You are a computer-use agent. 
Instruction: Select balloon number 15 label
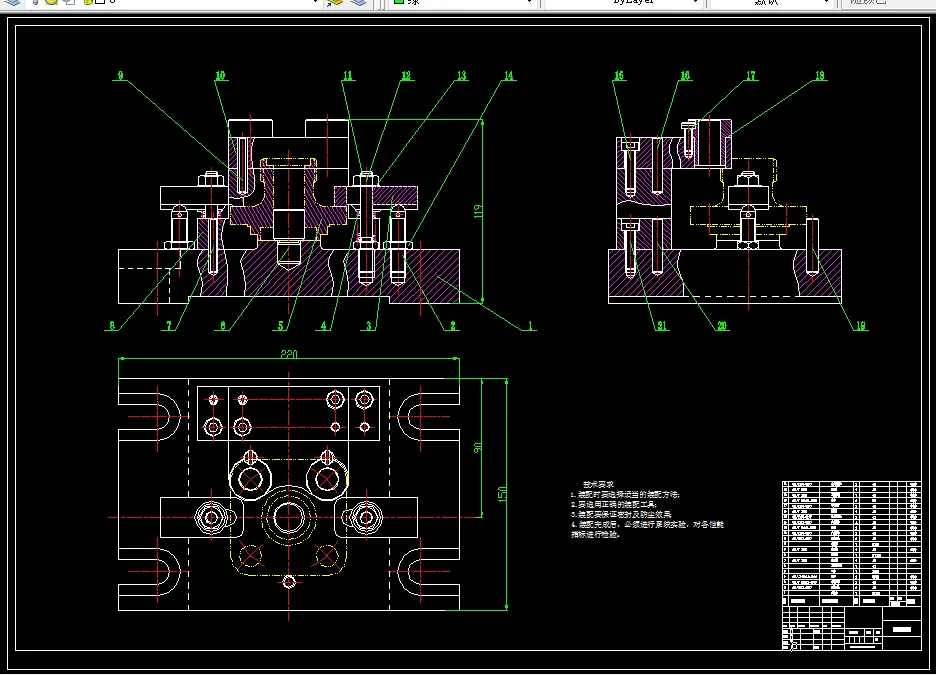click(x=619, y=75)
